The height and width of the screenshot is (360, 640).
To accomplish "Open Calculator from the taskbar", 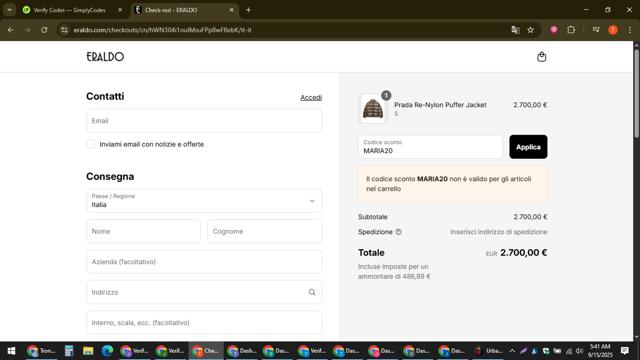I will 69,351.
